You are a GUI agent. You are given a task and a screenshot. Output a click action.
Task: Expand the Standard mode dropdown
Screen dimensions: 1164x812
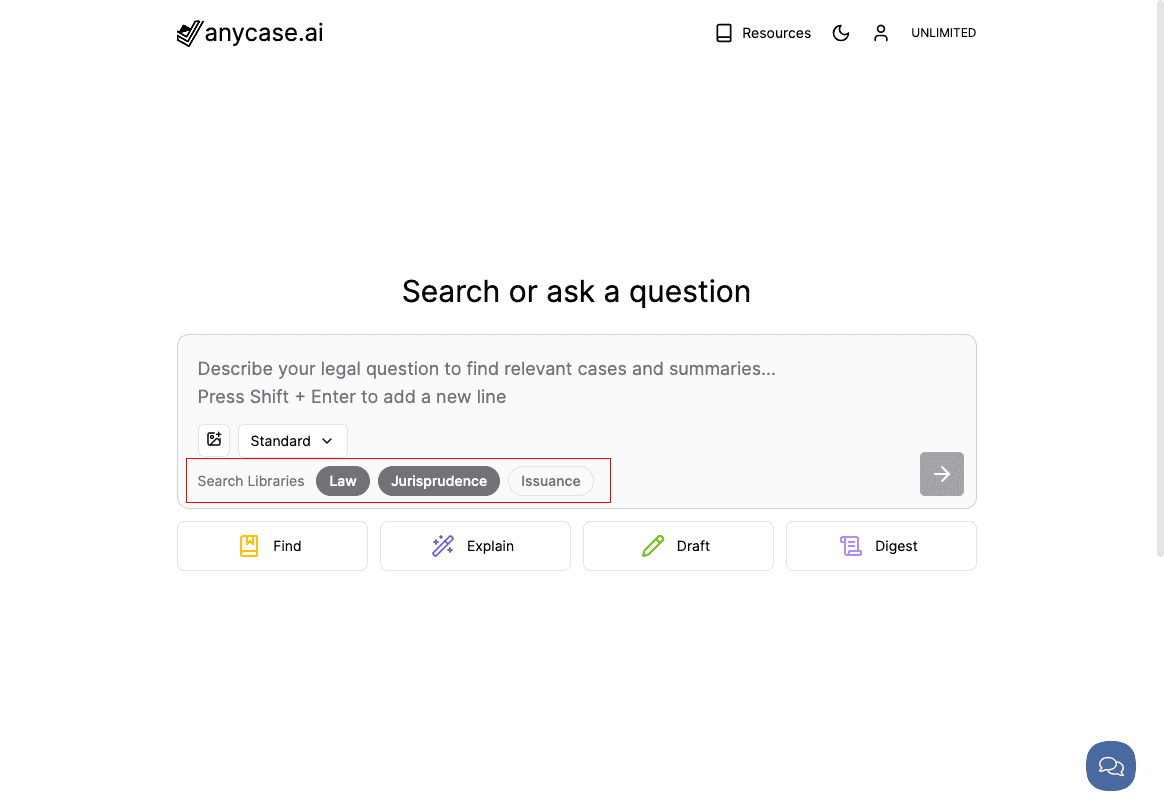[x=292, y=441]
